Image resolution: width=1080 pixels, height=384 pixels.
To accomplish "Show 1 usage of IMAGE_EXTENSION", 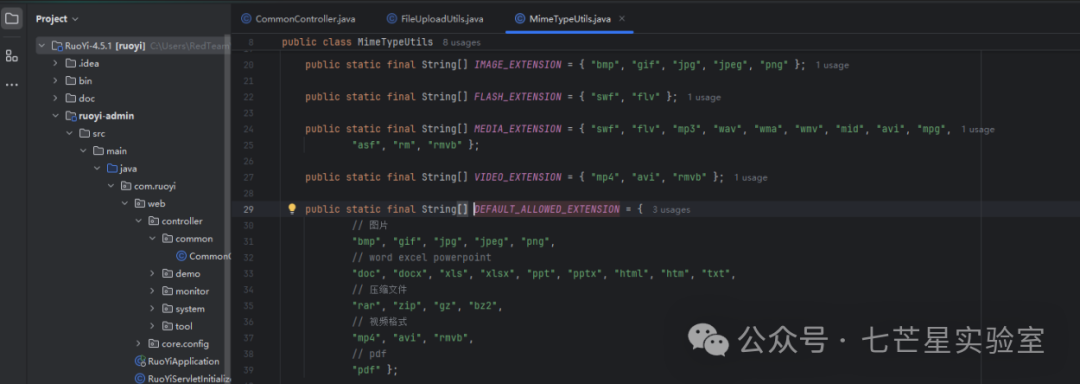I will coord(832,65).
